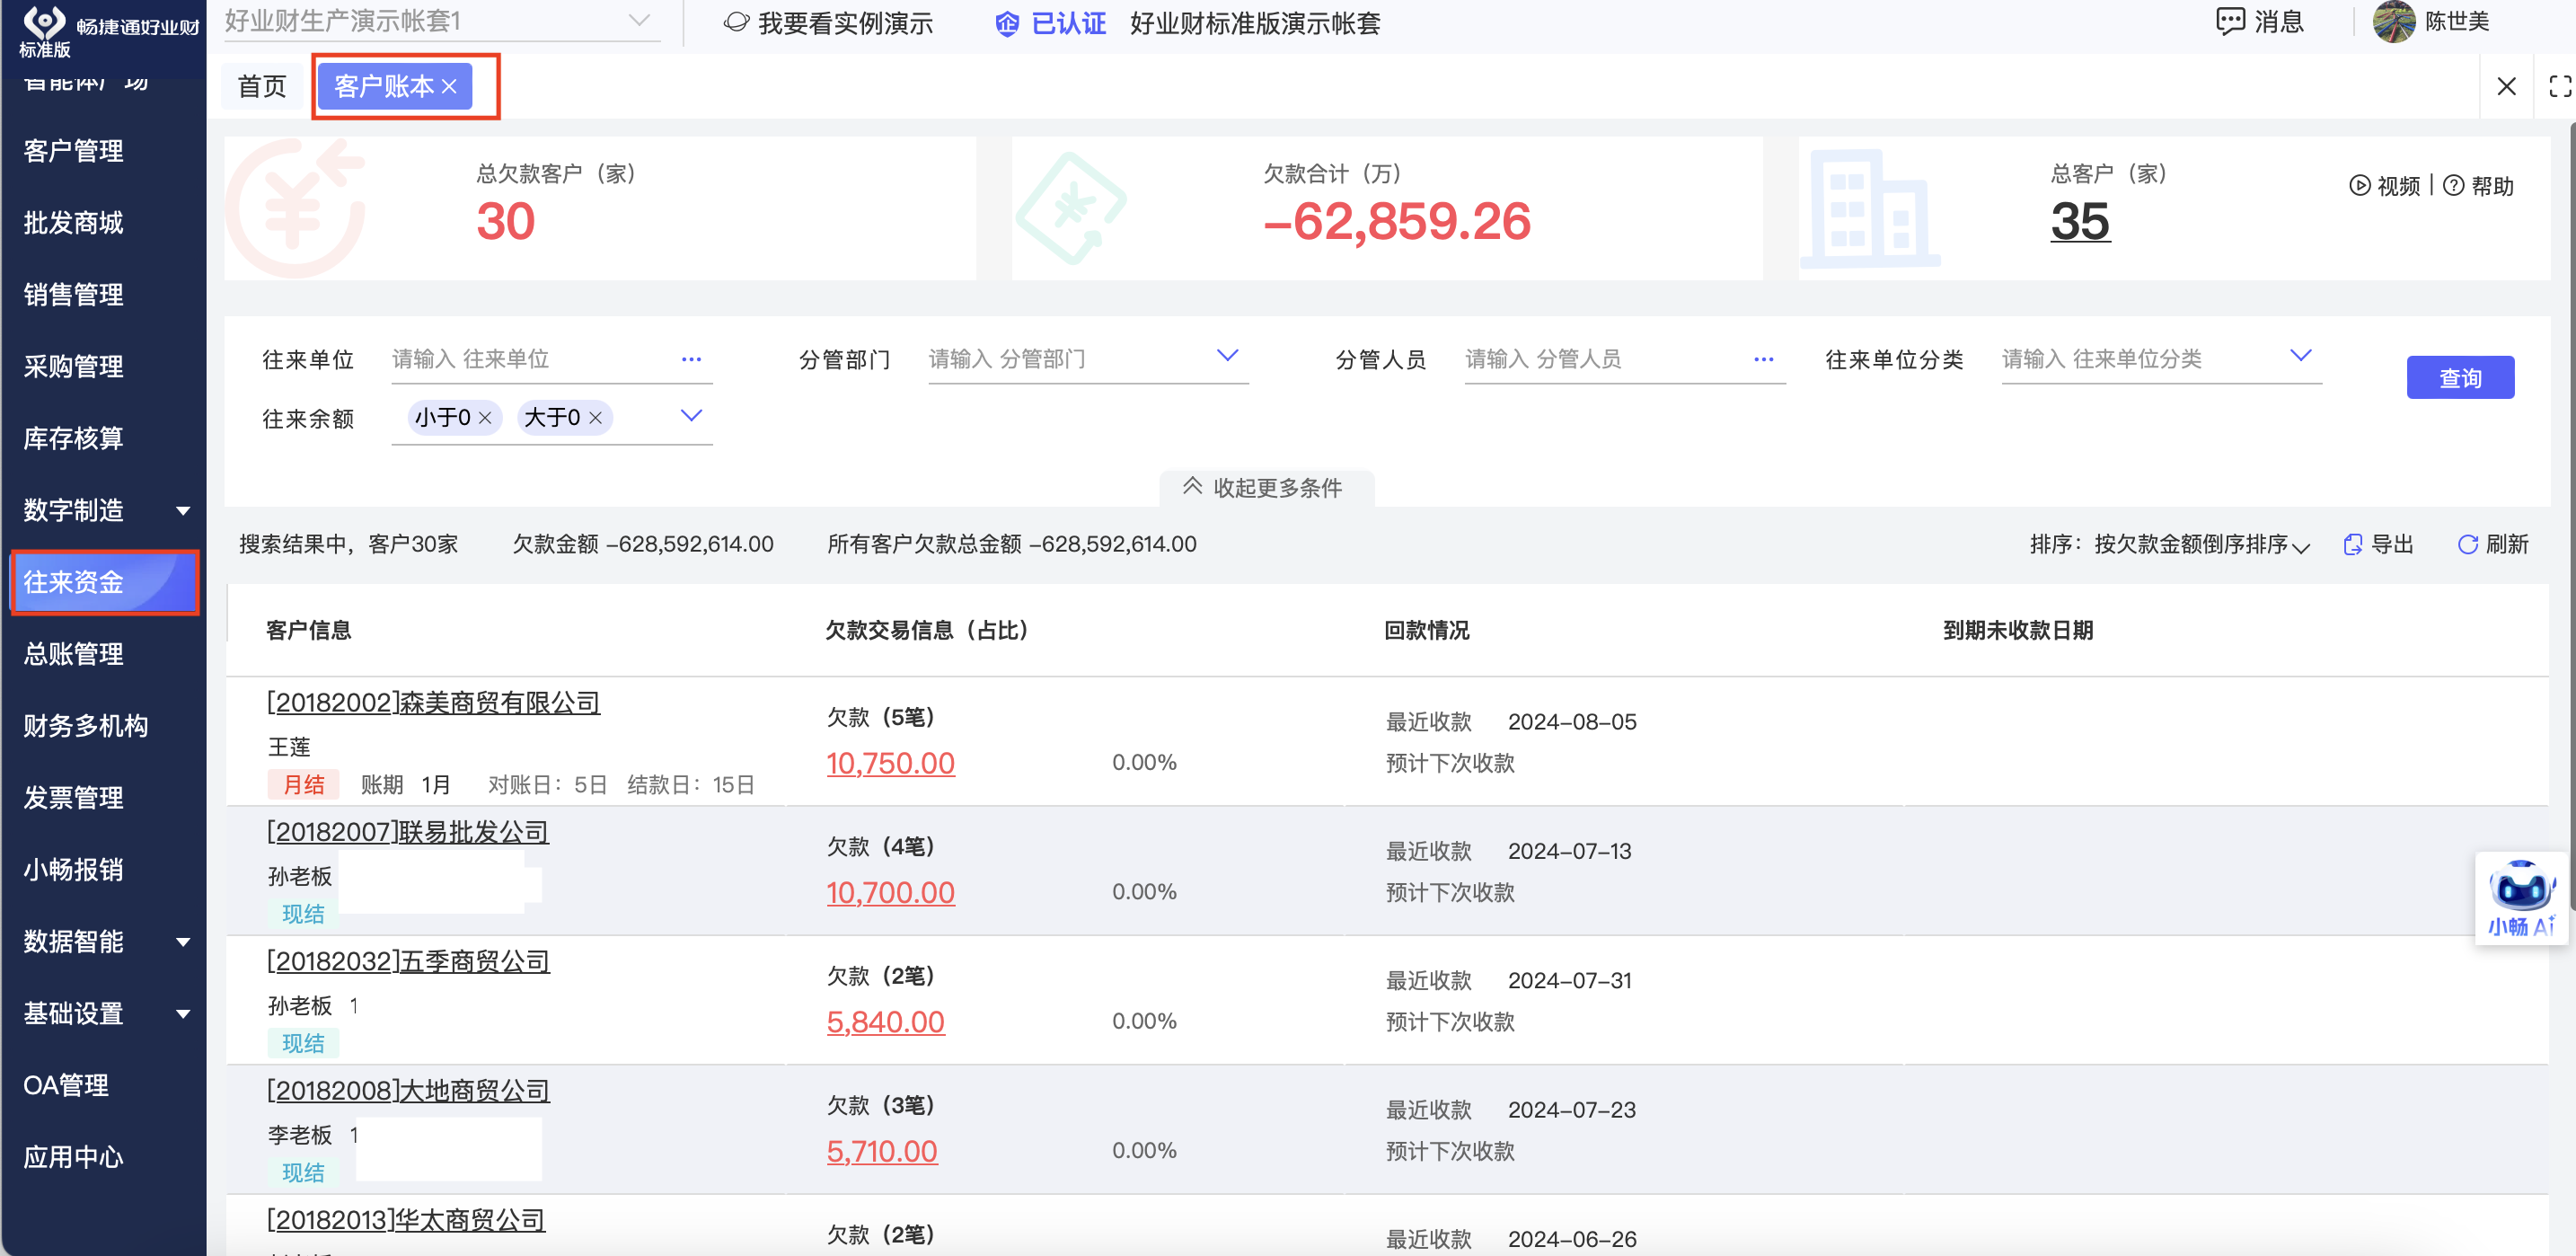The image size is (2576, 1256).
Task: Open 分管人员 ellipsis picker icon
Action: click(1763, 360)
